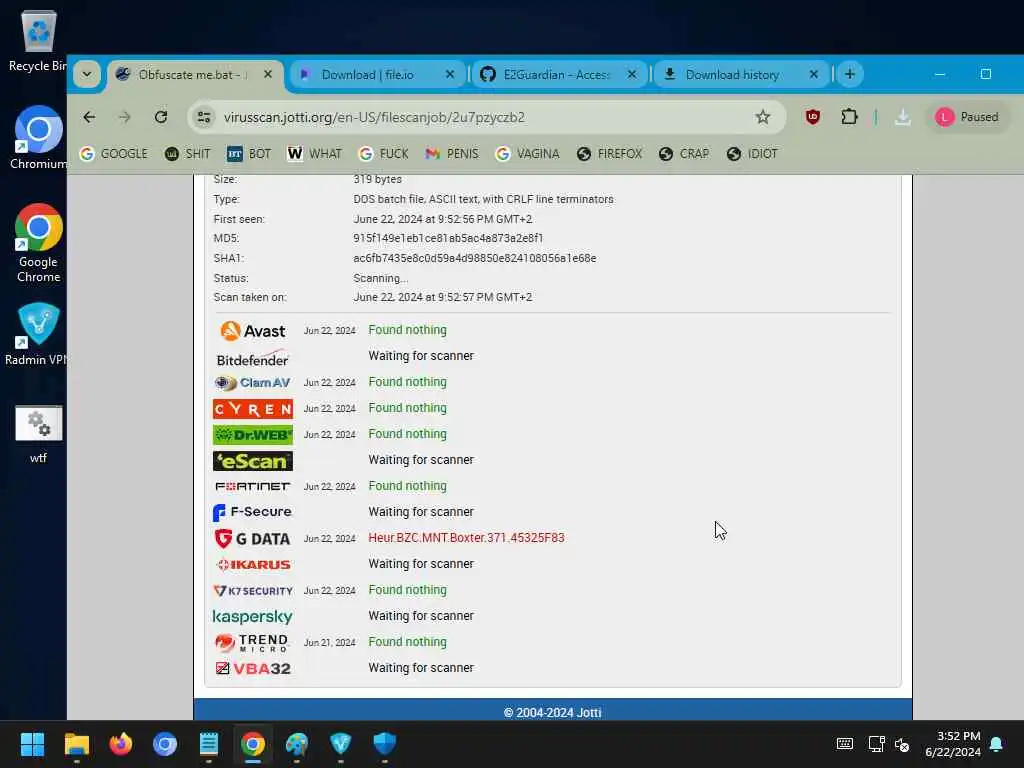This screenshot has height=768, width=1024.
Task: Click the IKARUS scanner logo
Action: point(253,564)
